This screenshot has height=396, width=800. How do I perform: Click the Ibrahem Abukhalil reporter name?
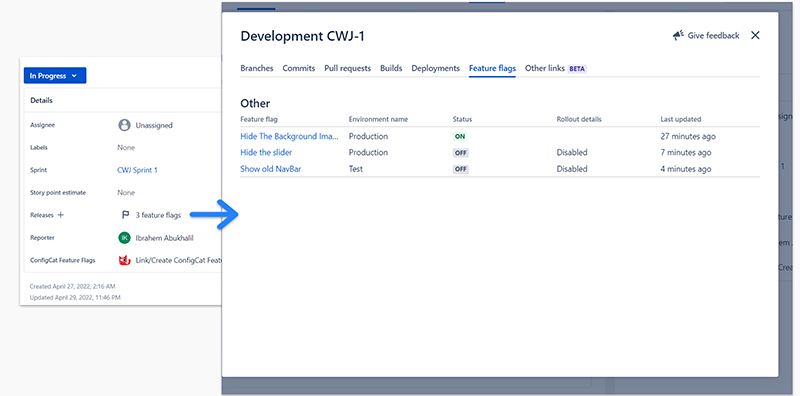pos(164,238)
